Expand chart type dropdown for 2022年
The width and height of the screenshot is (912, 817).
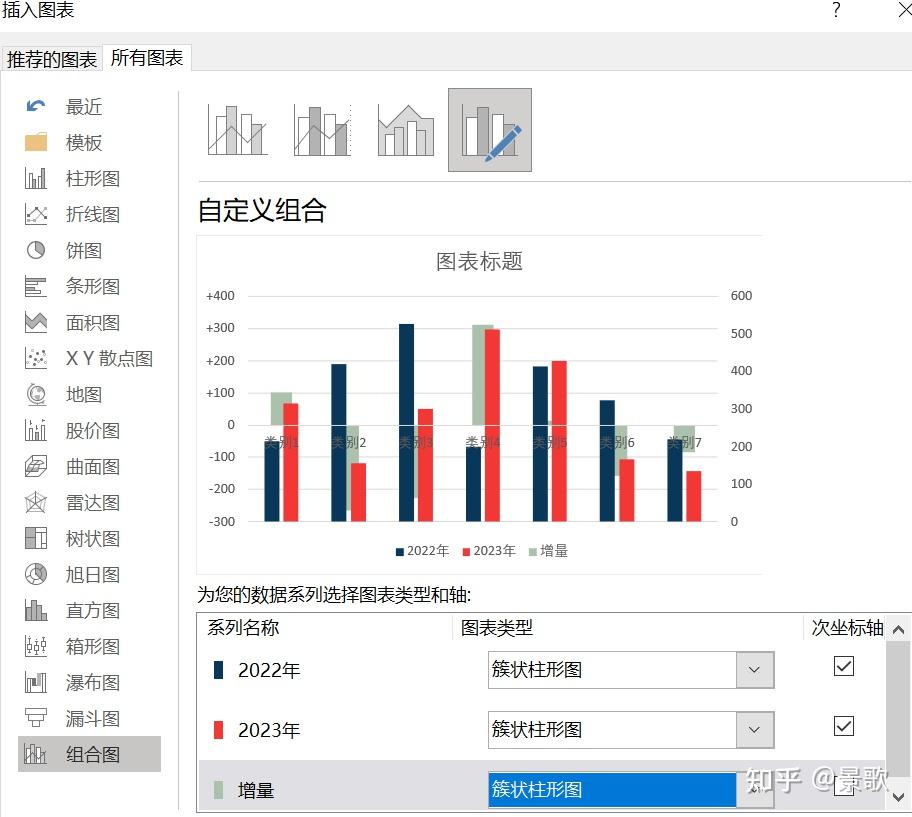click(x=754, y=670)
